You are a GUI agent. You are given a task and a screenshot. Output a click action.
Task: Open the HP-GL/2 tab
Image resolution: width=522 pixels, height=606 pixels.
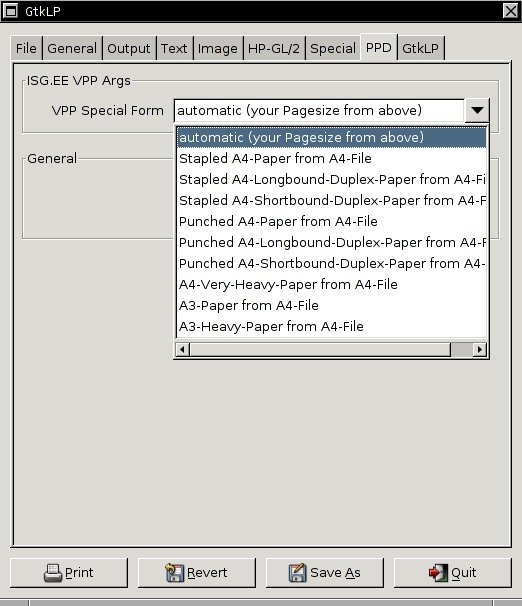click(x=274, y=48)
